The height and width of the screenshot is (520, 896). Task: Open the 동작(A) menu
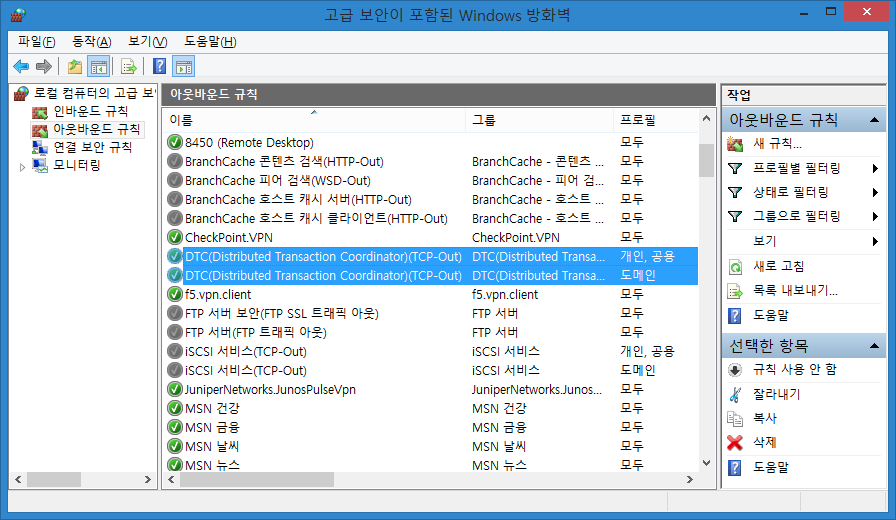point(91,41)
